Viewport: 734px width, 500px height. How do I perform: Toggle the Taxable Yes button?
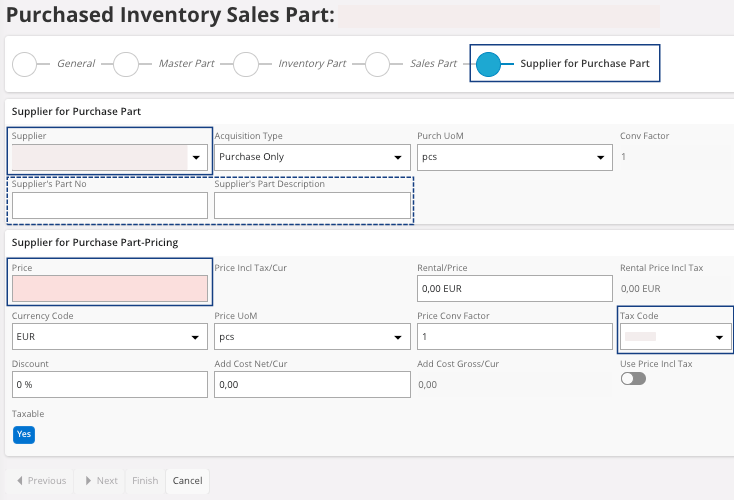[24, 434]
